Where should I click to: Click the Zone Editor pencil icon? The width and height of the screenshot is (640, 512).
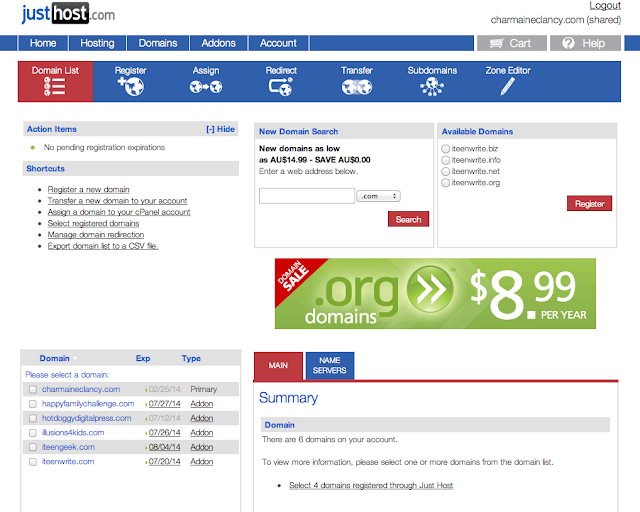[507, 87]
